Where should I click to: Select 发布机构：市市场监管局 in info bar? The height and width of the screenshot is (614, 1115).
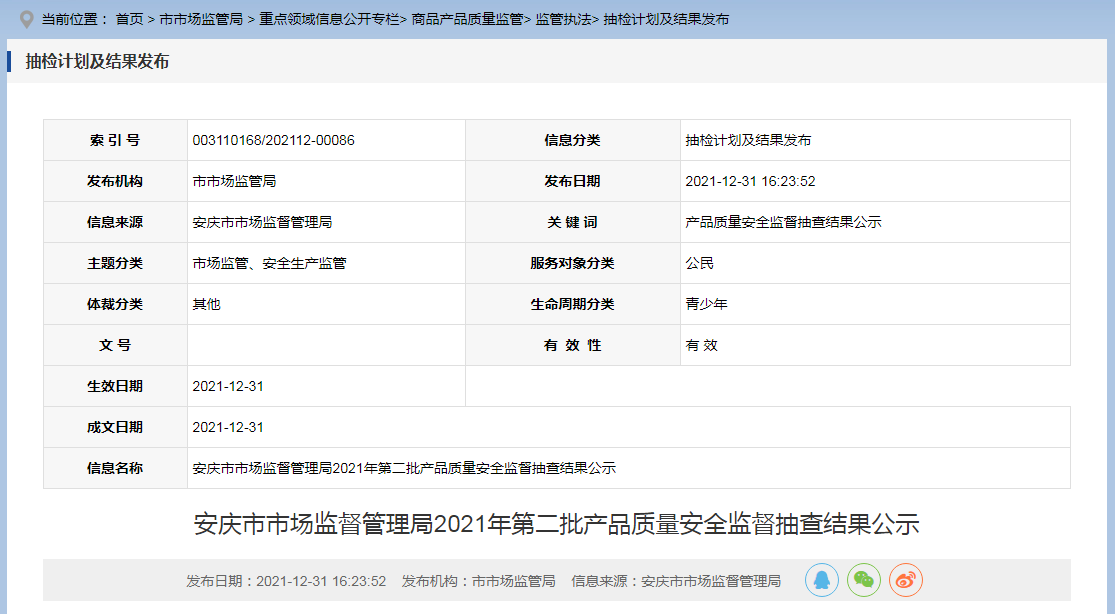coord(479,581)
